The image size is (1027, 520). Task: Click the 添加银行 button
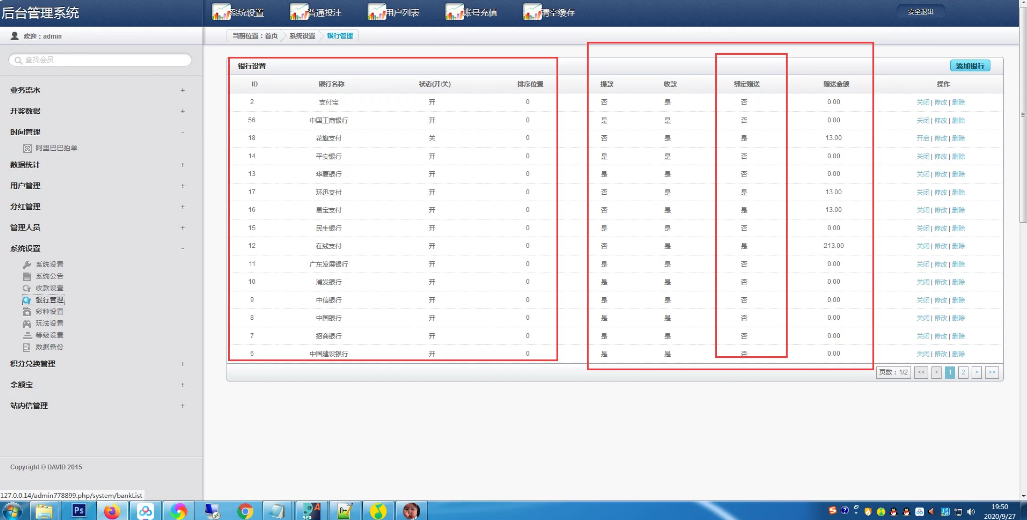[x=970, y=66]
